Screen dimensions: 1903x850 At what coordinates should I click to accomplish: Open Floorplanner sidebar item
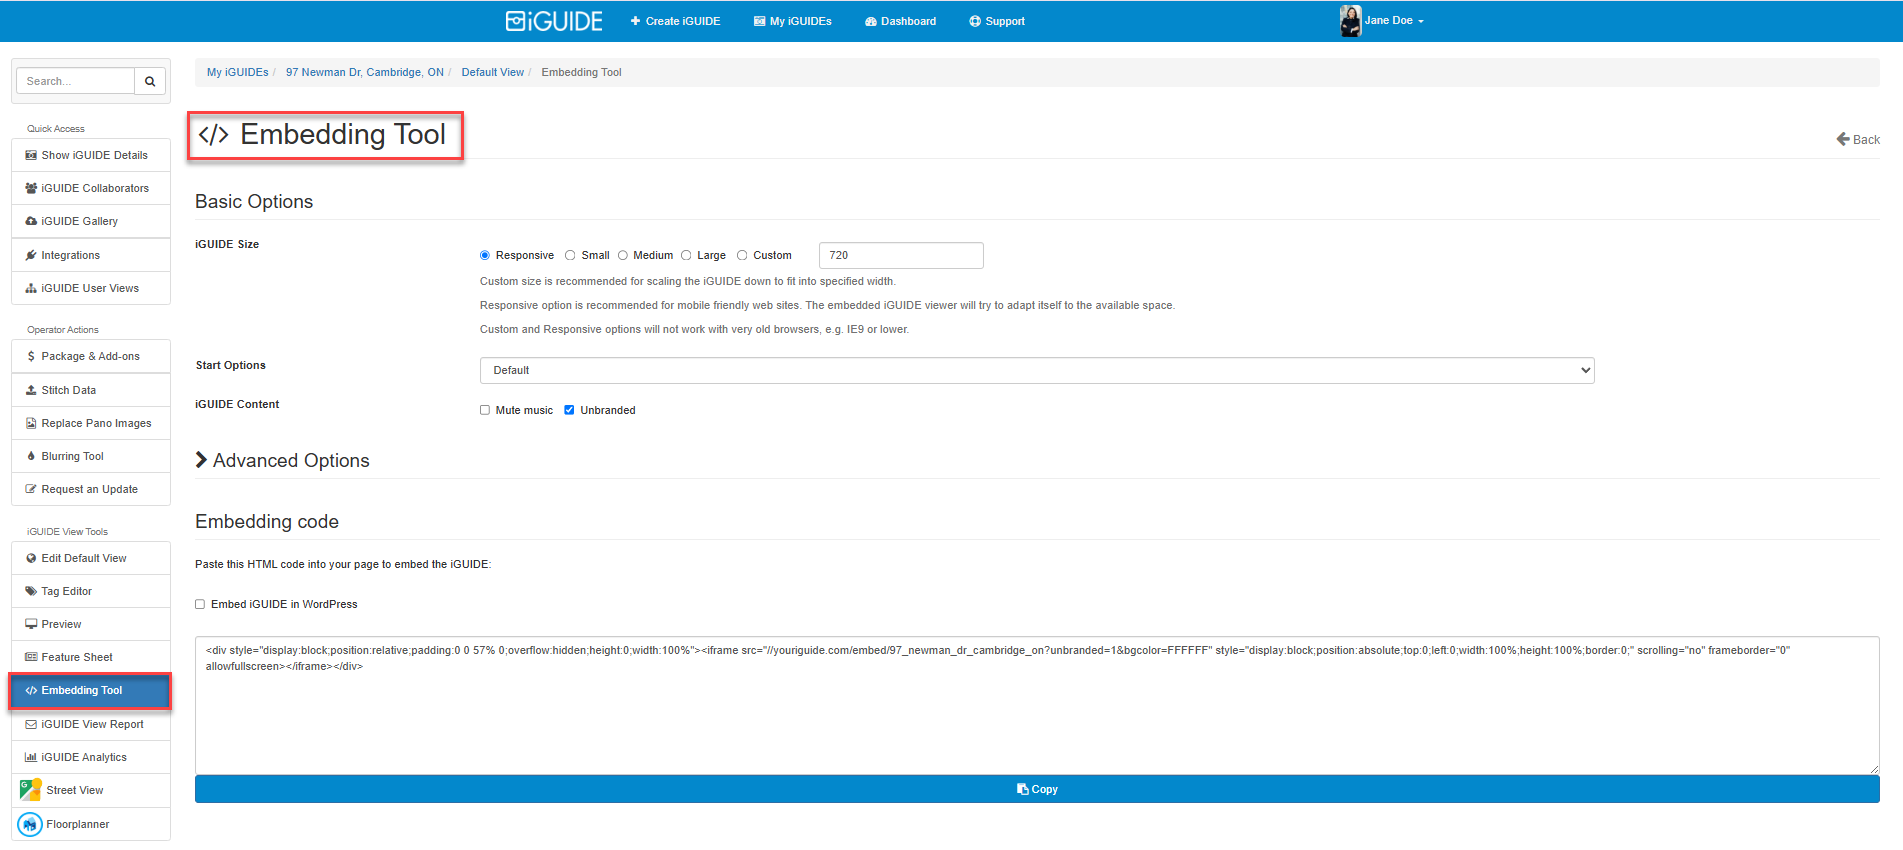click(x=91, y=824)
